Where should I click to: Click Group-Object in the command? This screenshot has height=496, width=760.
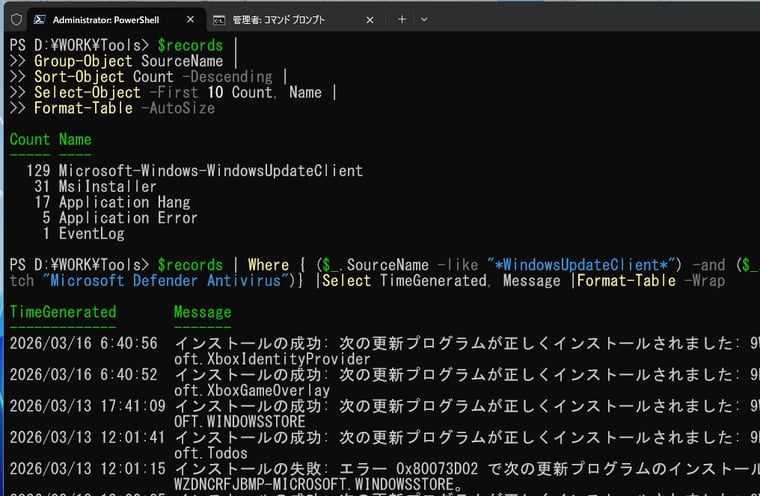point(83,61)
